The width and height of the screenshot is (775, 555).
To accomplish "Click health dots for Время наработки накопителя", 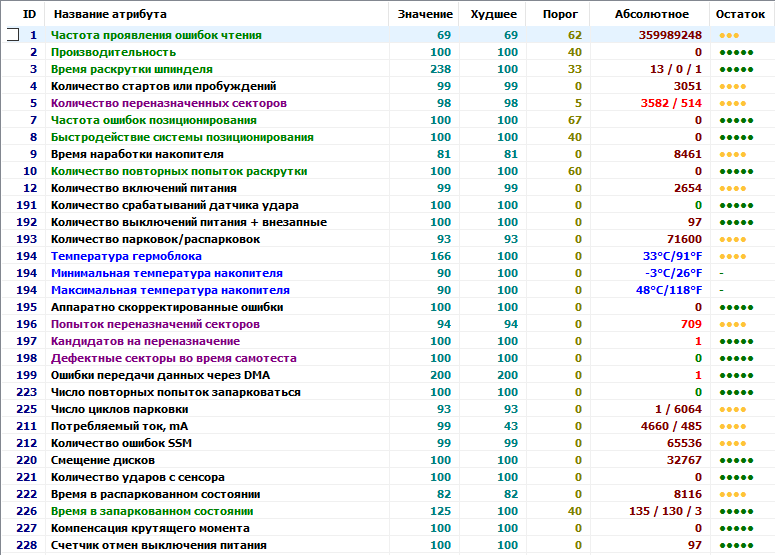I will coord(732,154).
